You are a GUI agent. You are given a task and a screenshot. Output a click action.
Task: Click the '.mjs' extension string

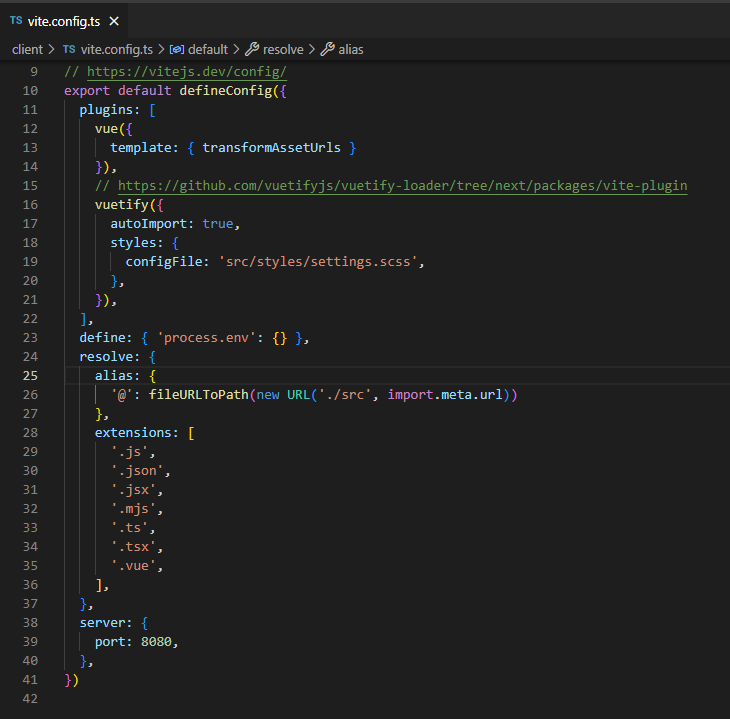133,509
